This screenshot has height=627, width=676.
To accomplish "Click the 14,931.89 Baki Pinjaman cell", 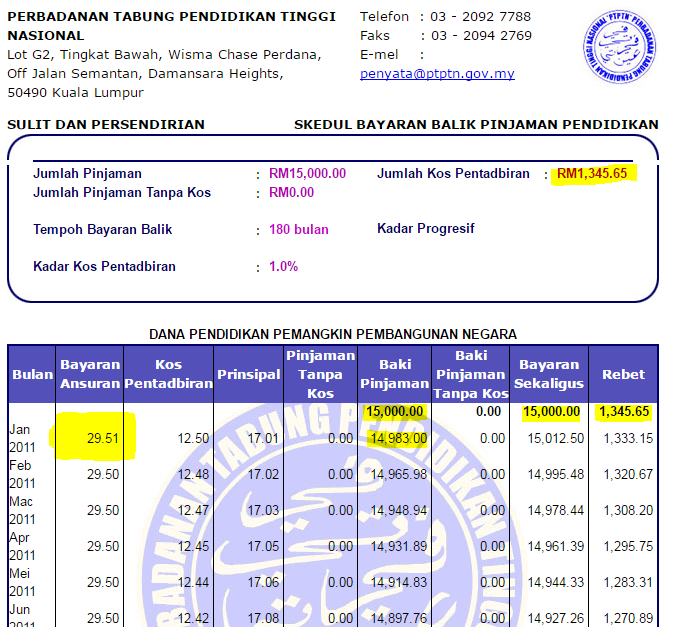I will [x=399, y=546].
